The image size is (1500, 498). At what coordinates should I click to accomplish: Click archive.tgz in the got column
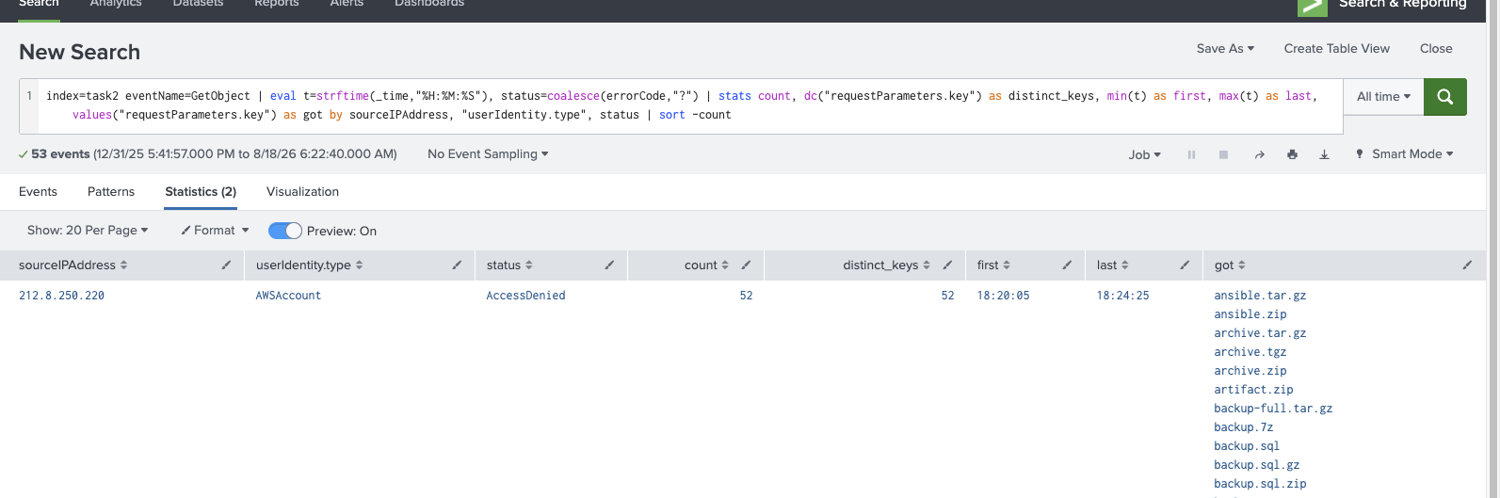(x=1250, y=352)
